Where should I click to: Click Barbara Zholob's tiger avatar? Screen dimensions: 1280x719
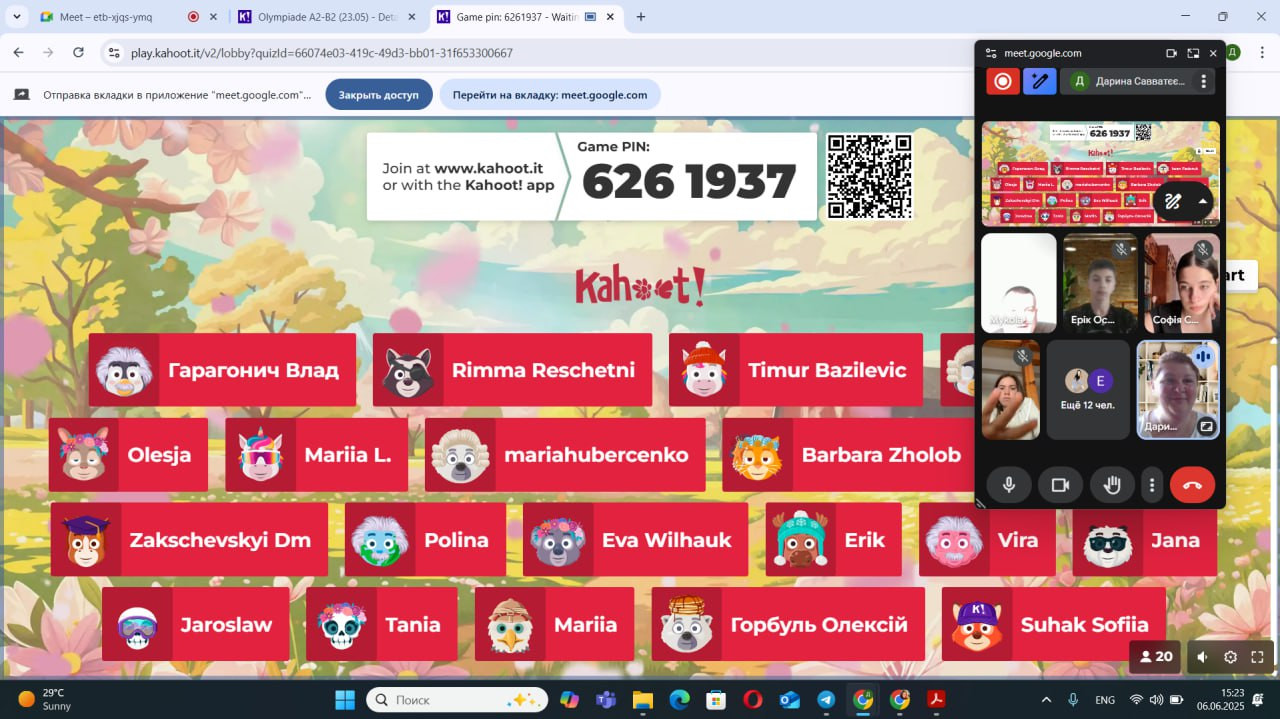coord(757,456)
